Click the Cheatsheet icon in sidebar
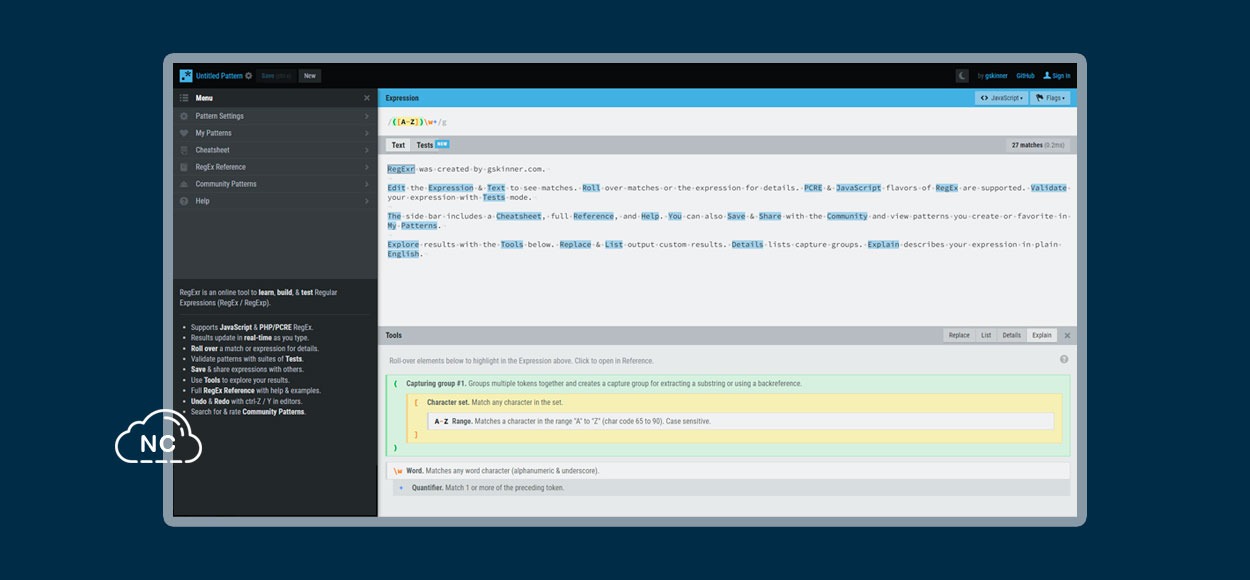 tap(184, 150)
